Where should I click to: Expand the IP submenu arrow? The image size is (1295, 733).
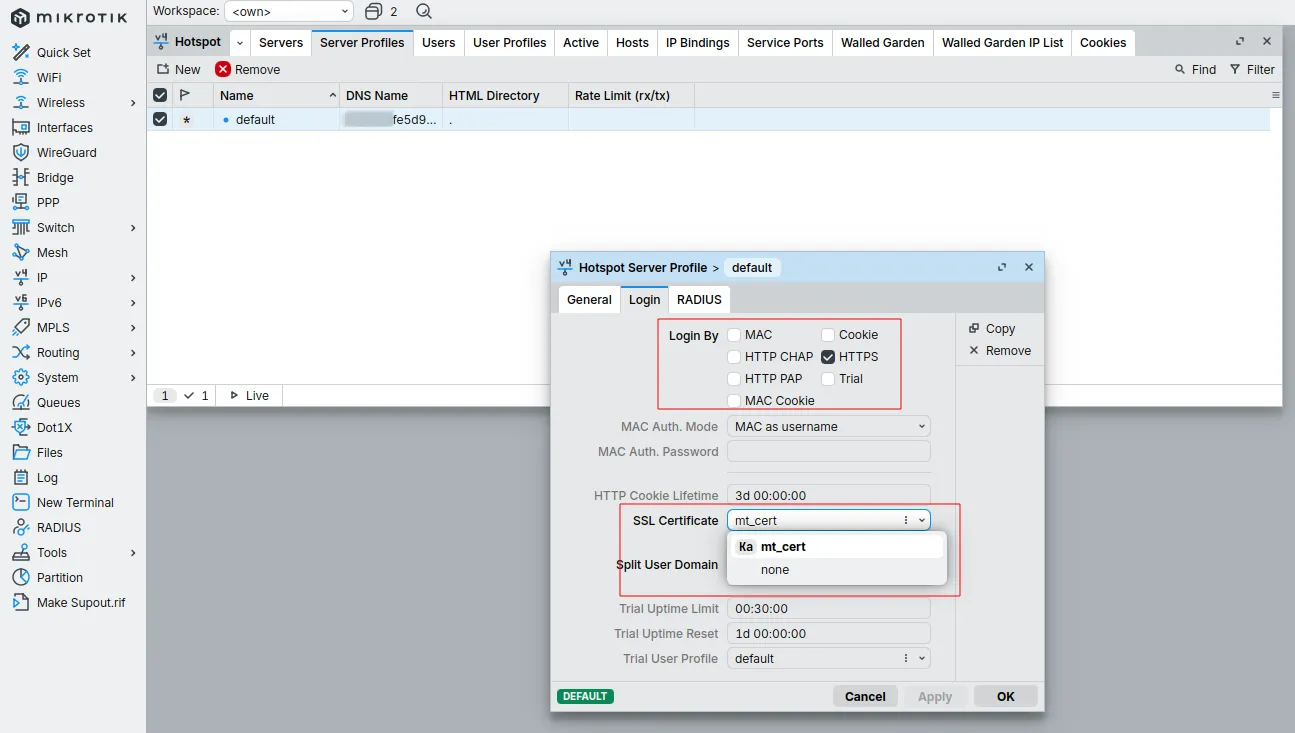click(x=133, y=278)
